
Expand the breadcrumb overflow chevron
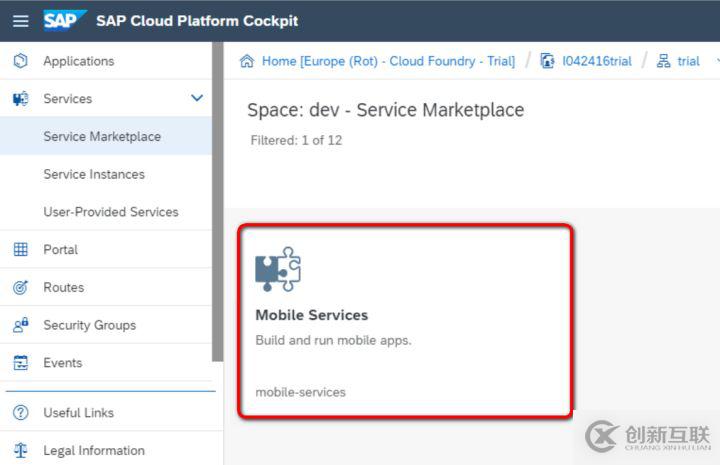717,61
